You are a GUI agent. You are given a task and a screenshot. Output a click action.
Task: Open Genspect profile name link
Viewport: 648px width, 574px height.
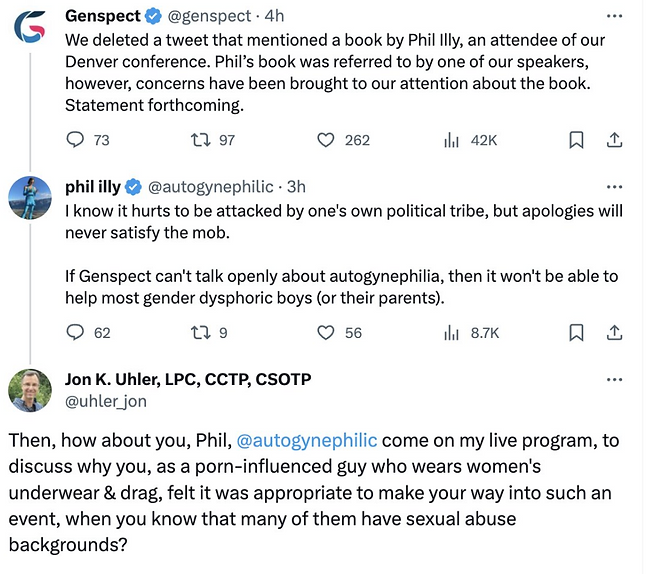(x=102, y=17)
